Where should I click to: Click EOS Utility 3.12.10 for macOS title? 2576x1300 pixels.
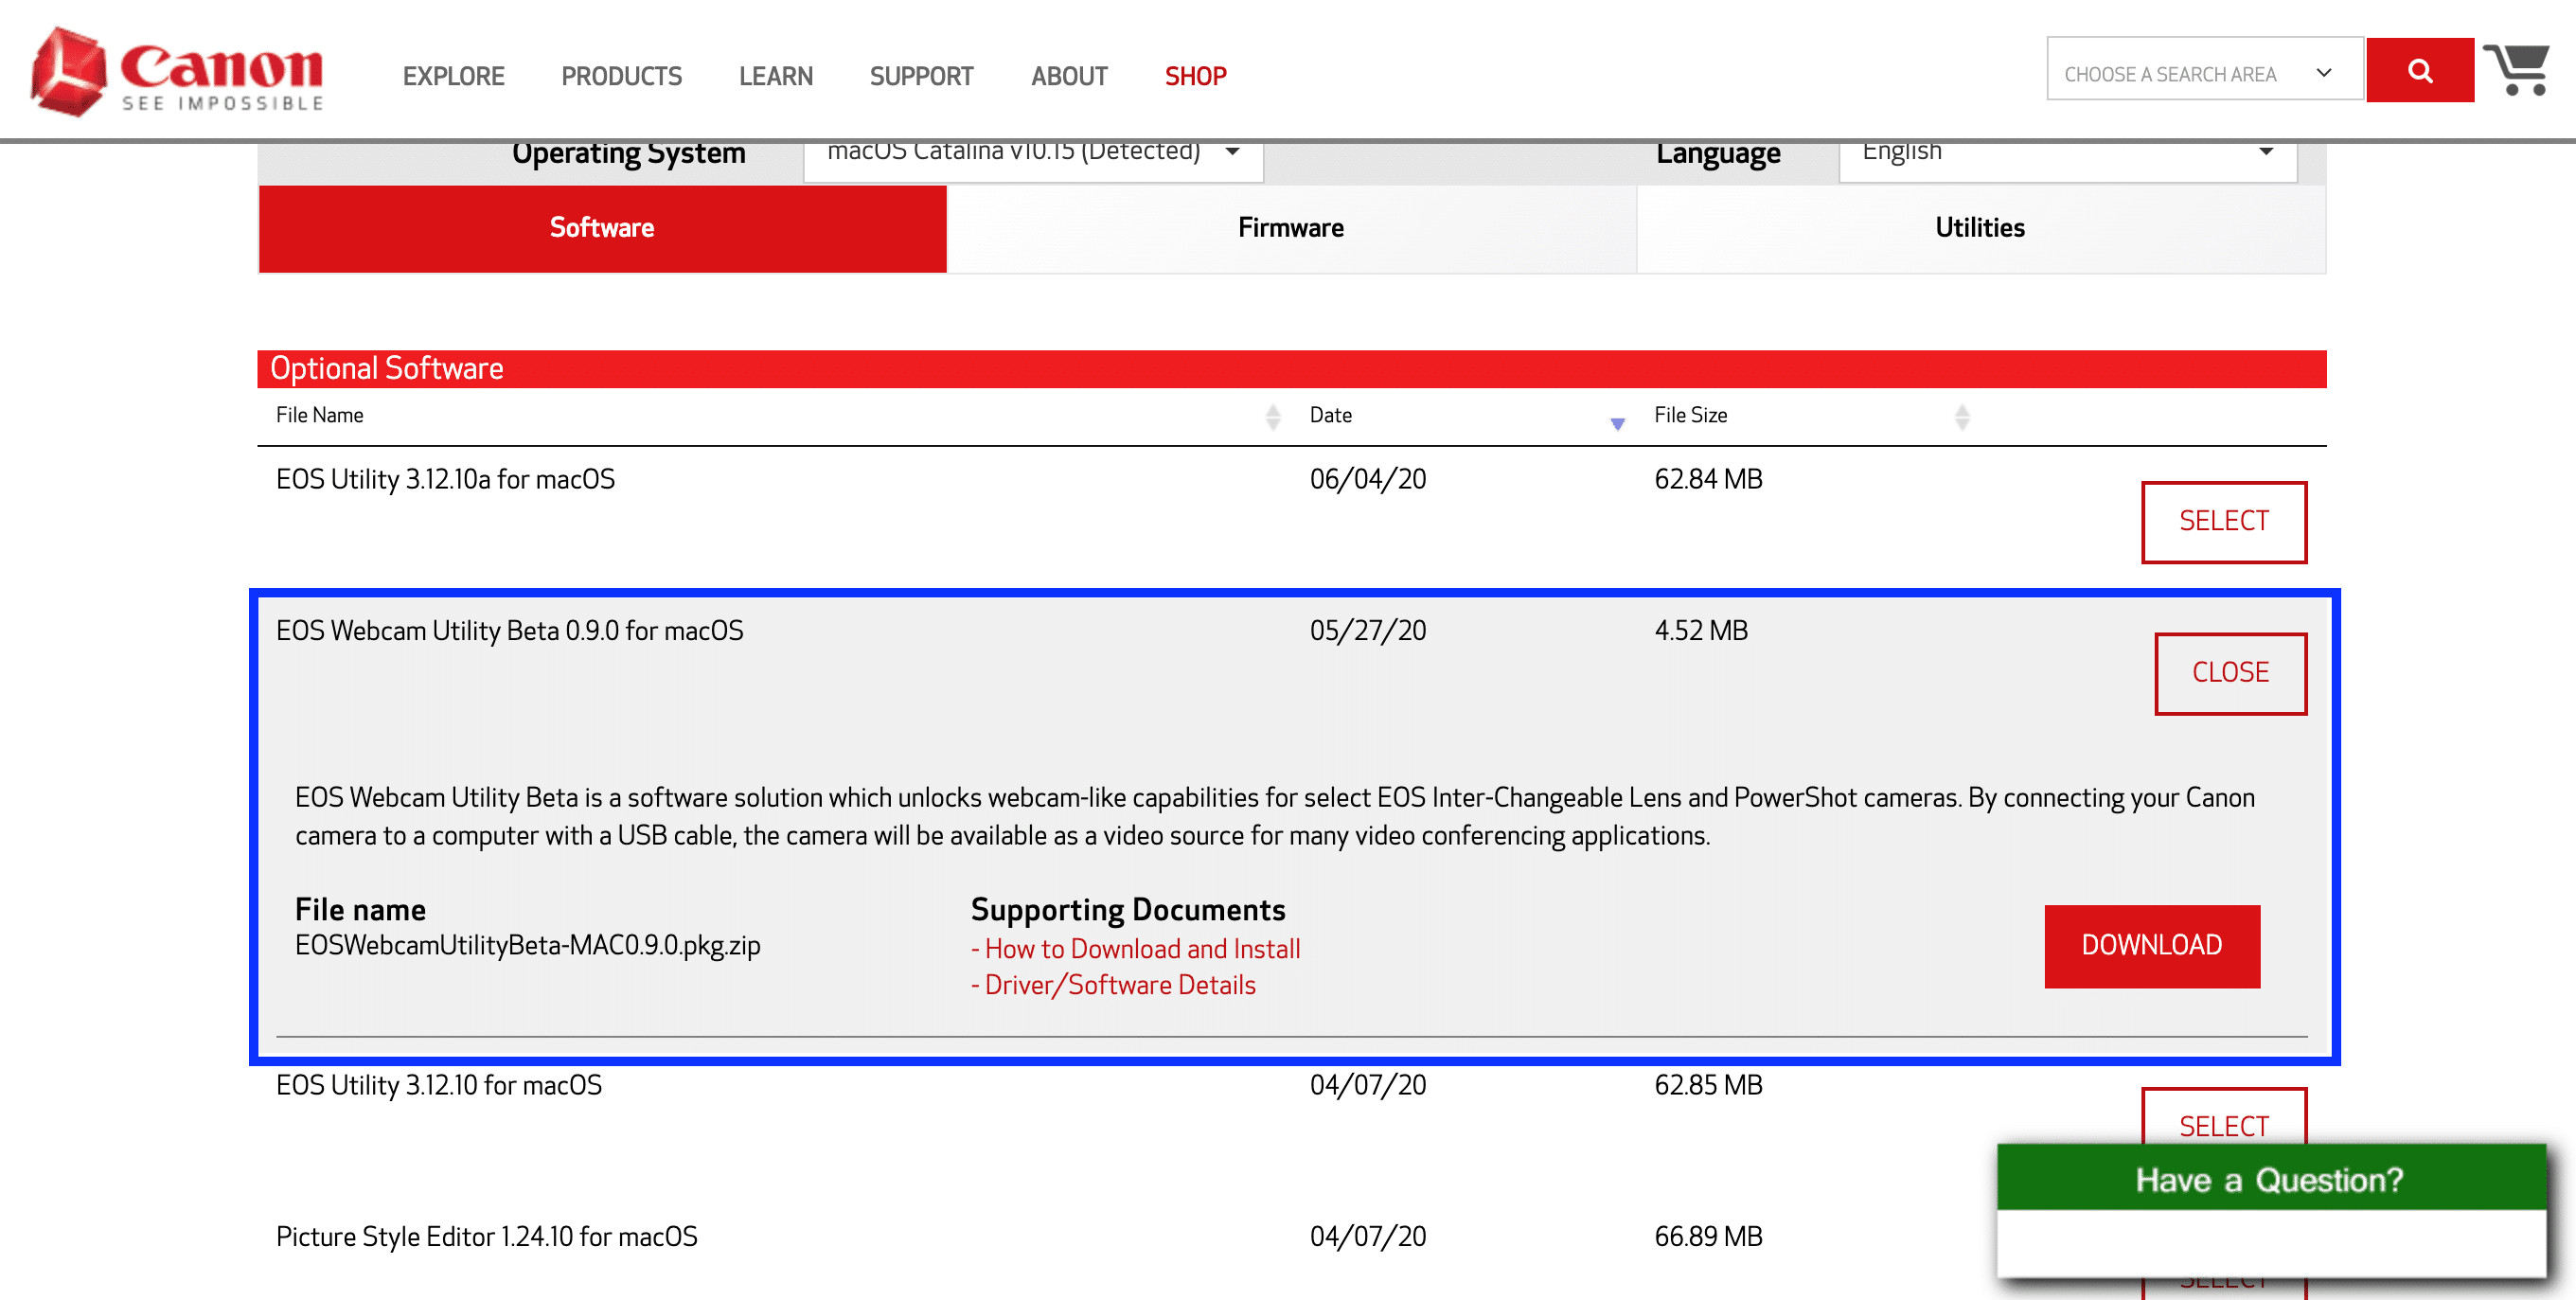pos(438,1085)
